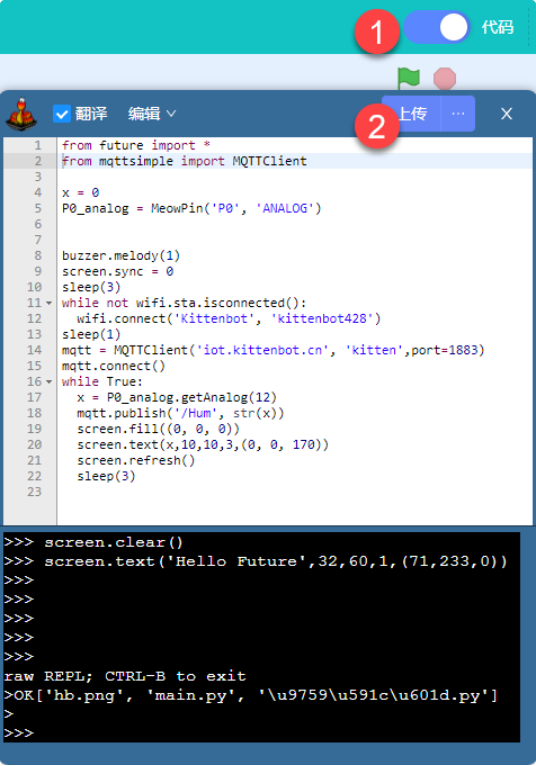Uncheck the 翻译 translate checkbox

[x=62, y=114]
